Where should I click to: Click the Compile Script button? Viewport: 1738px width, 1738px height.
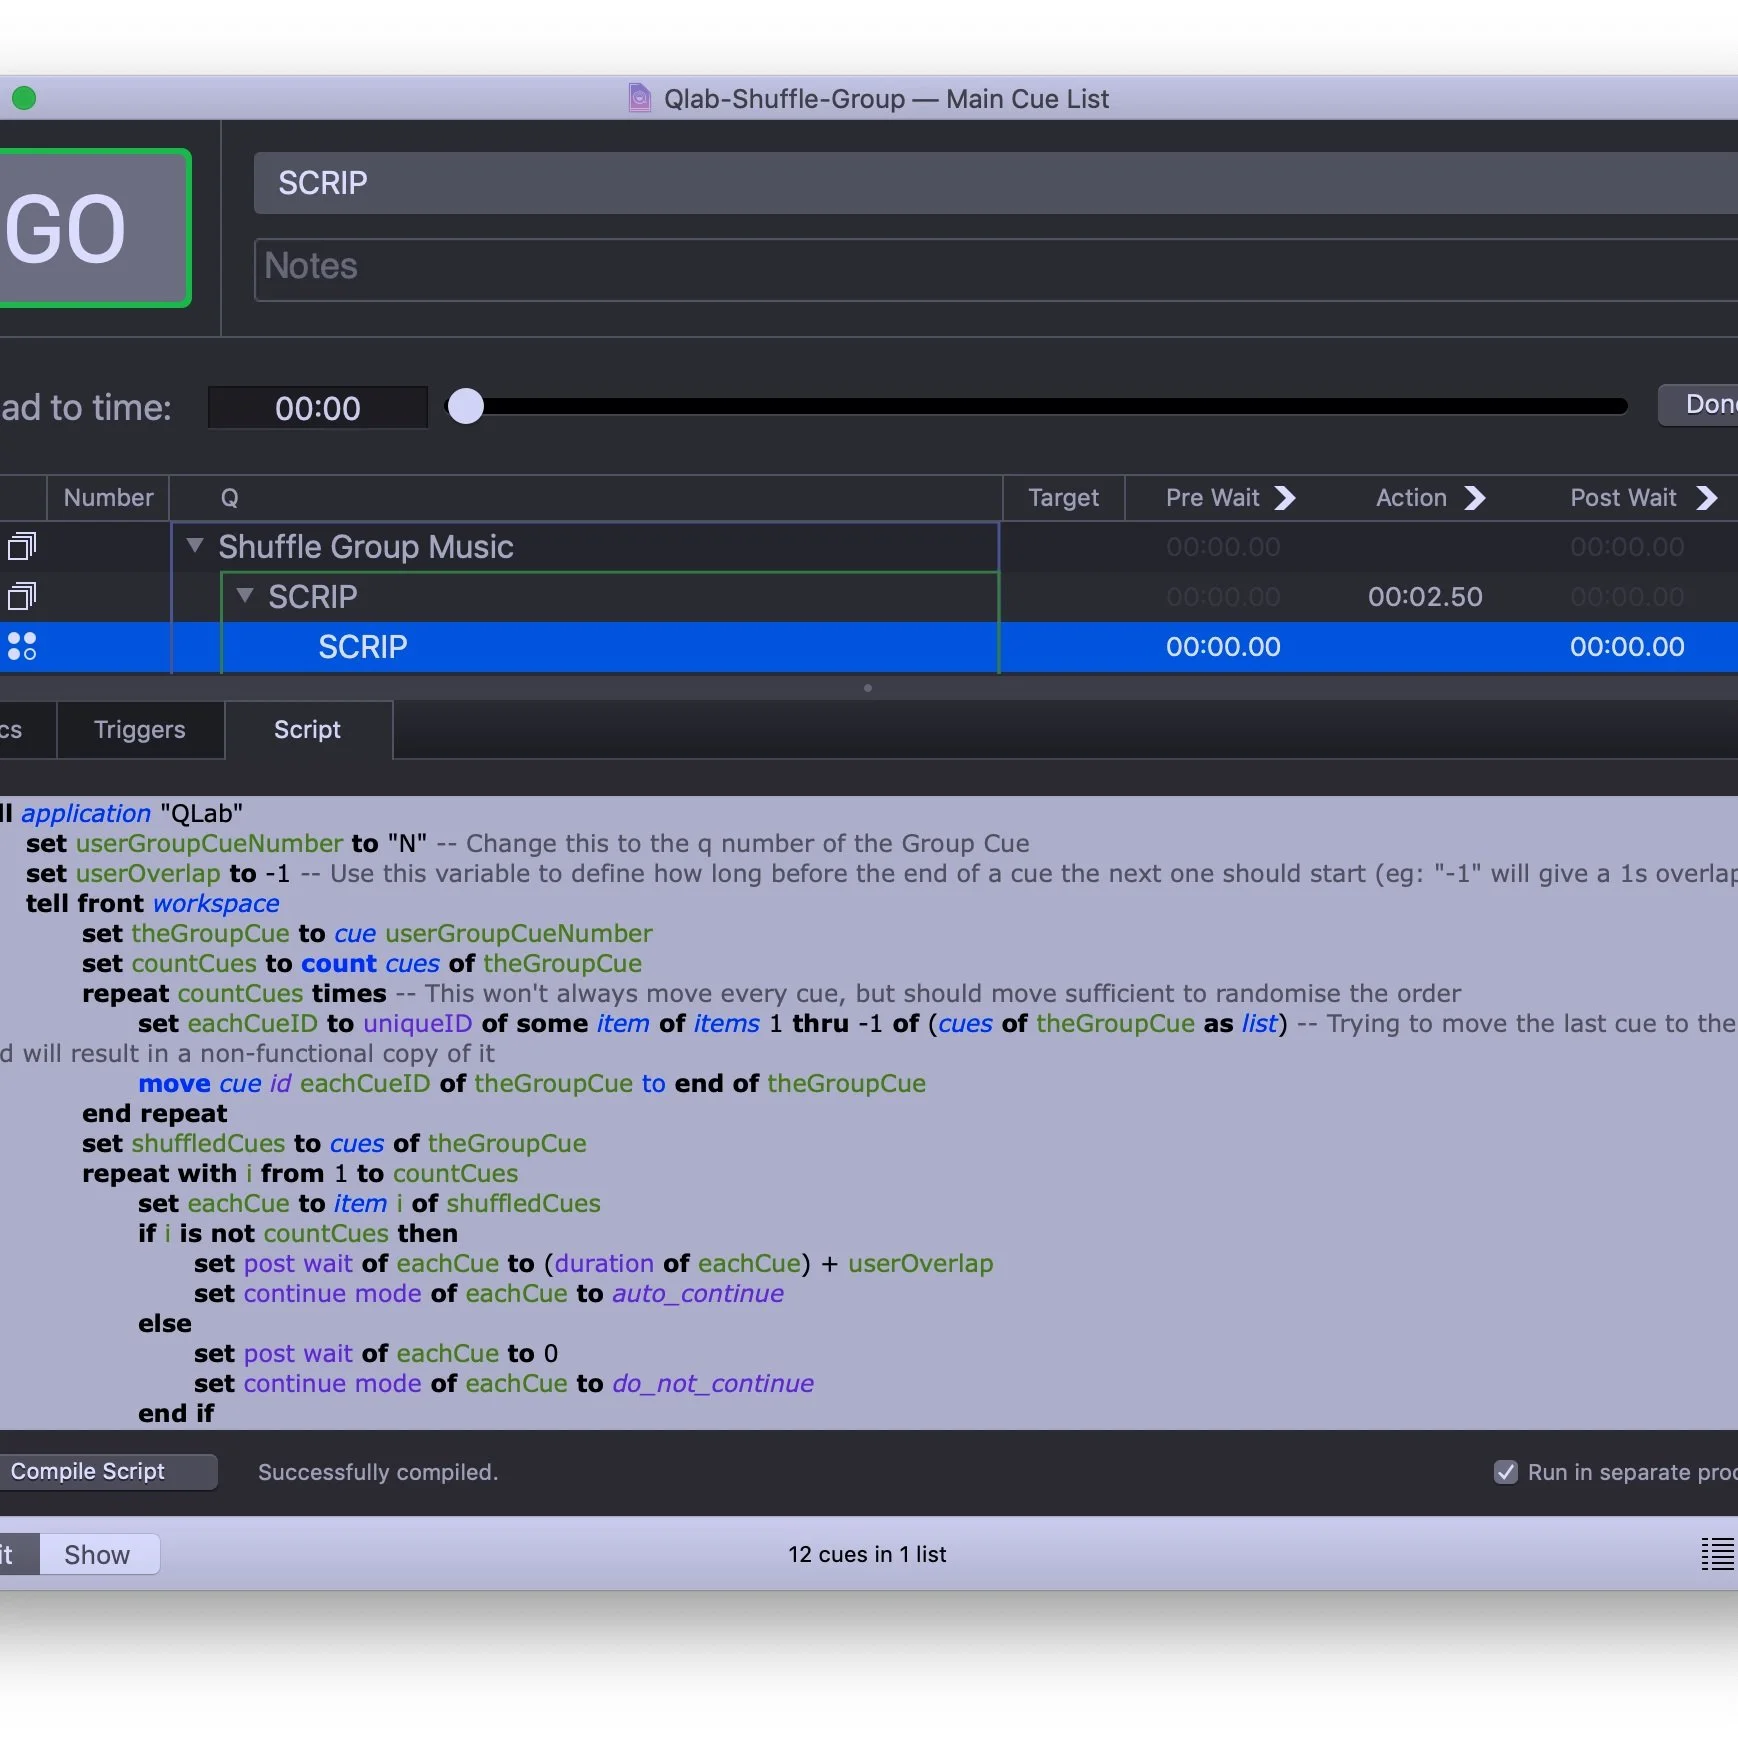click(x=108, y=1471)
